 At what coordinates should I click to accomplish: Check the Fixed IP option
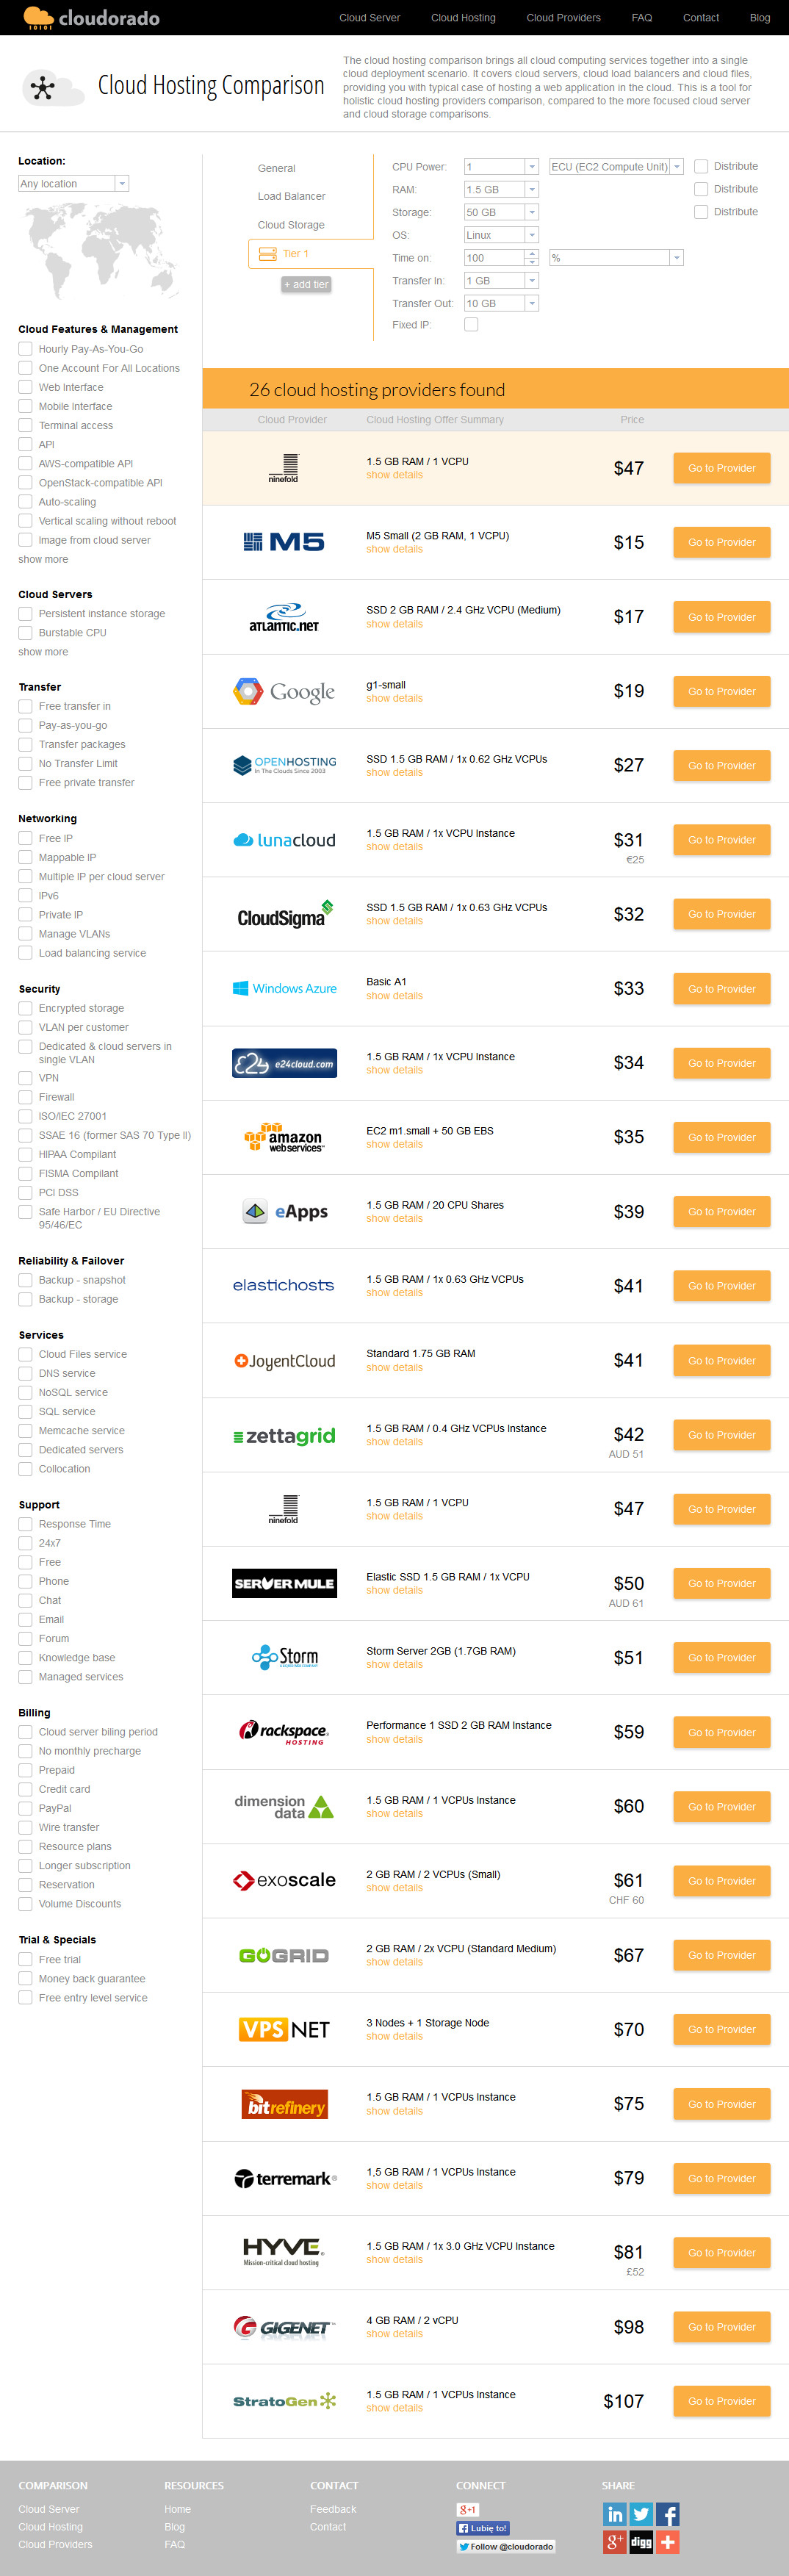(x=471, y=324)
